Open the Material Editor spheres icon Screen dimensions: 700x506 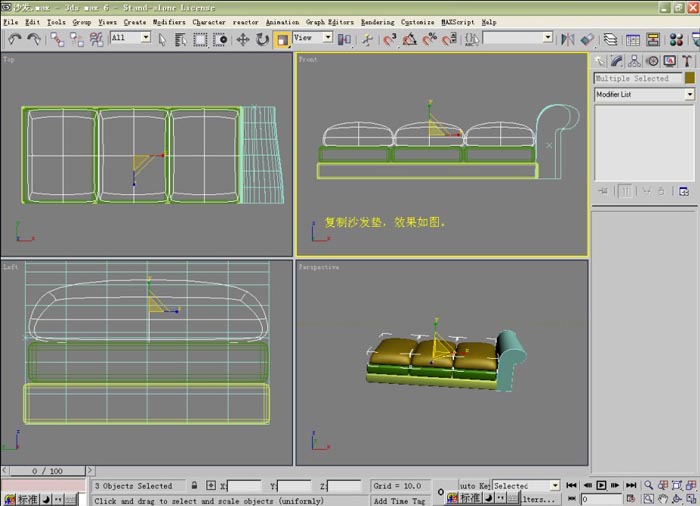tap(676, 40)
